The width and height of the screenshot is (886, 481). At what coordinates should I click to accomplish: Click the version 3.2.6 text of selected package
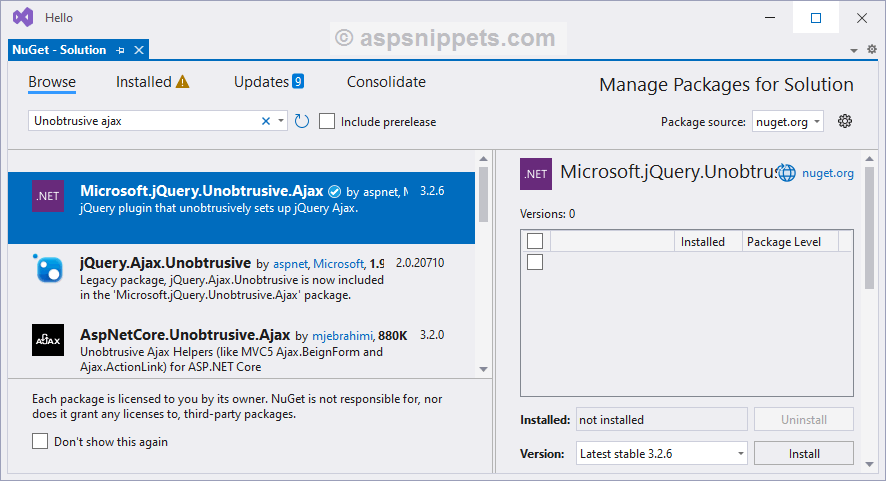point(432,191)
